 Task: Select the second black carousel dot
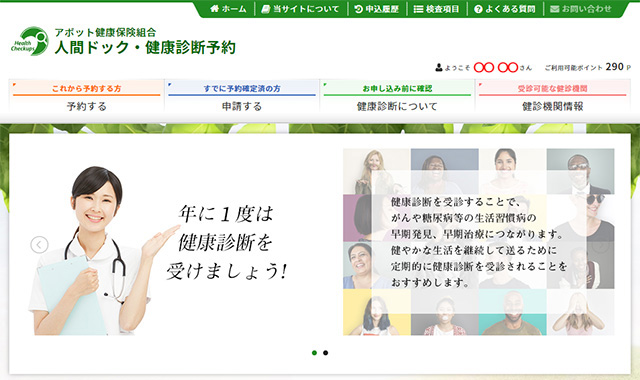(325, 353)
